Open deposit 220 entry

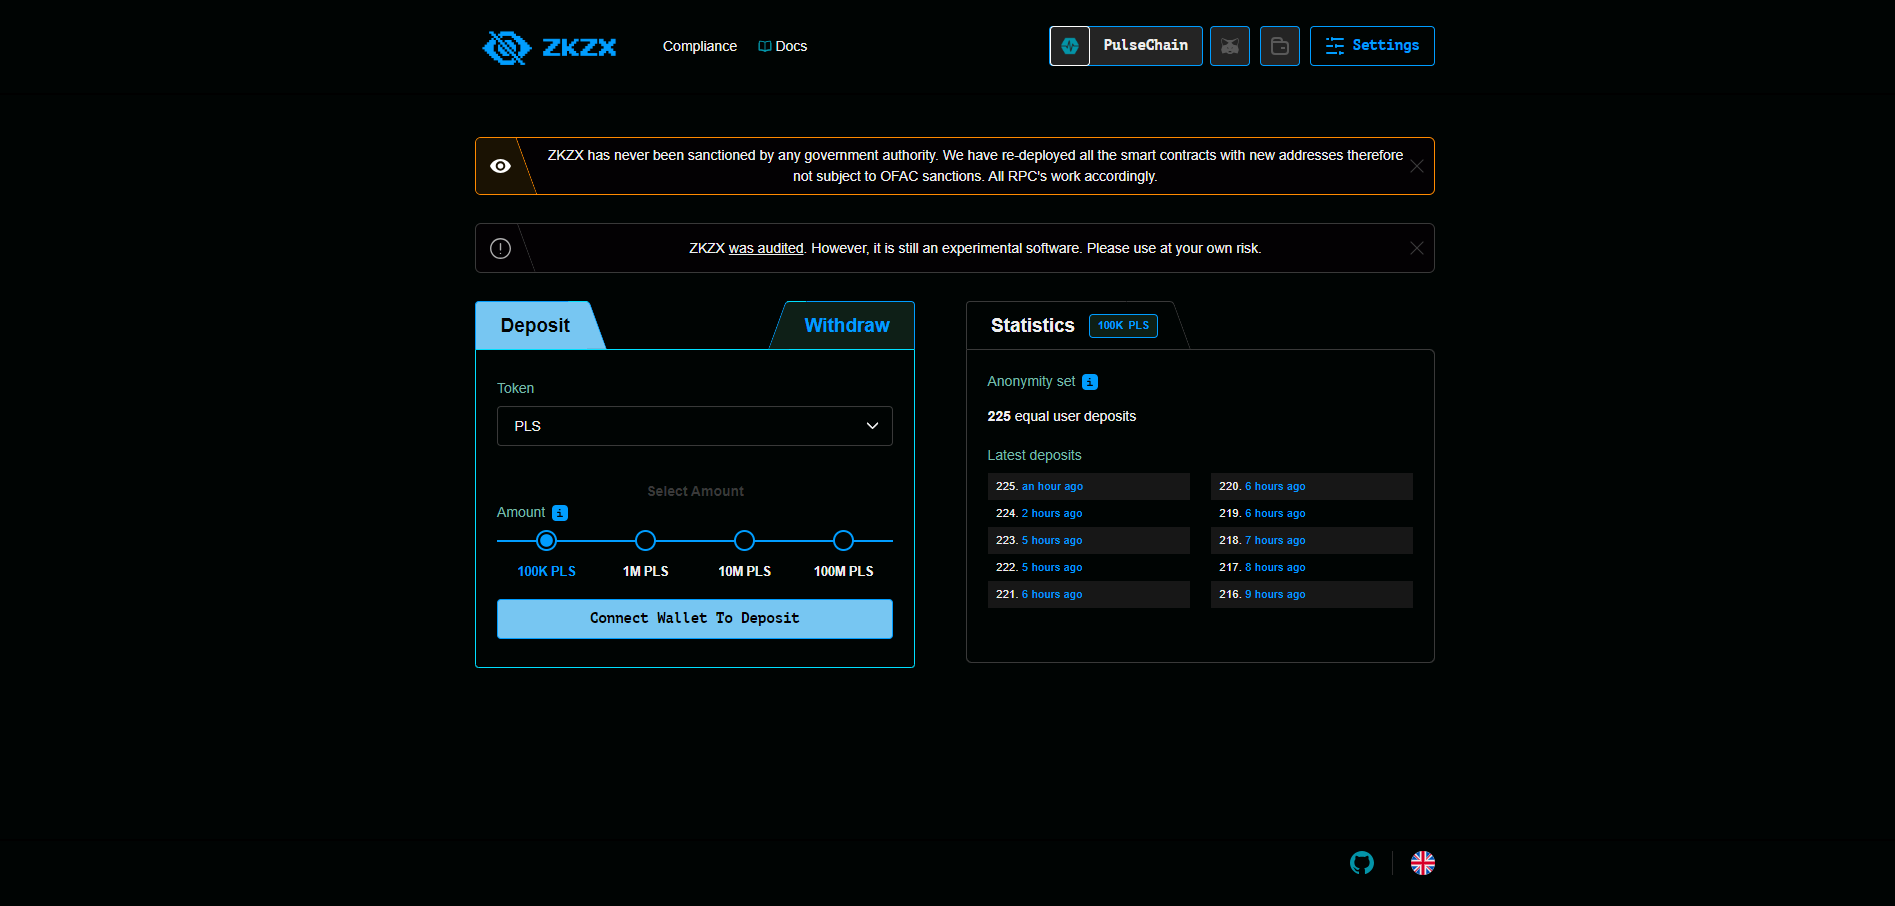1312,486
